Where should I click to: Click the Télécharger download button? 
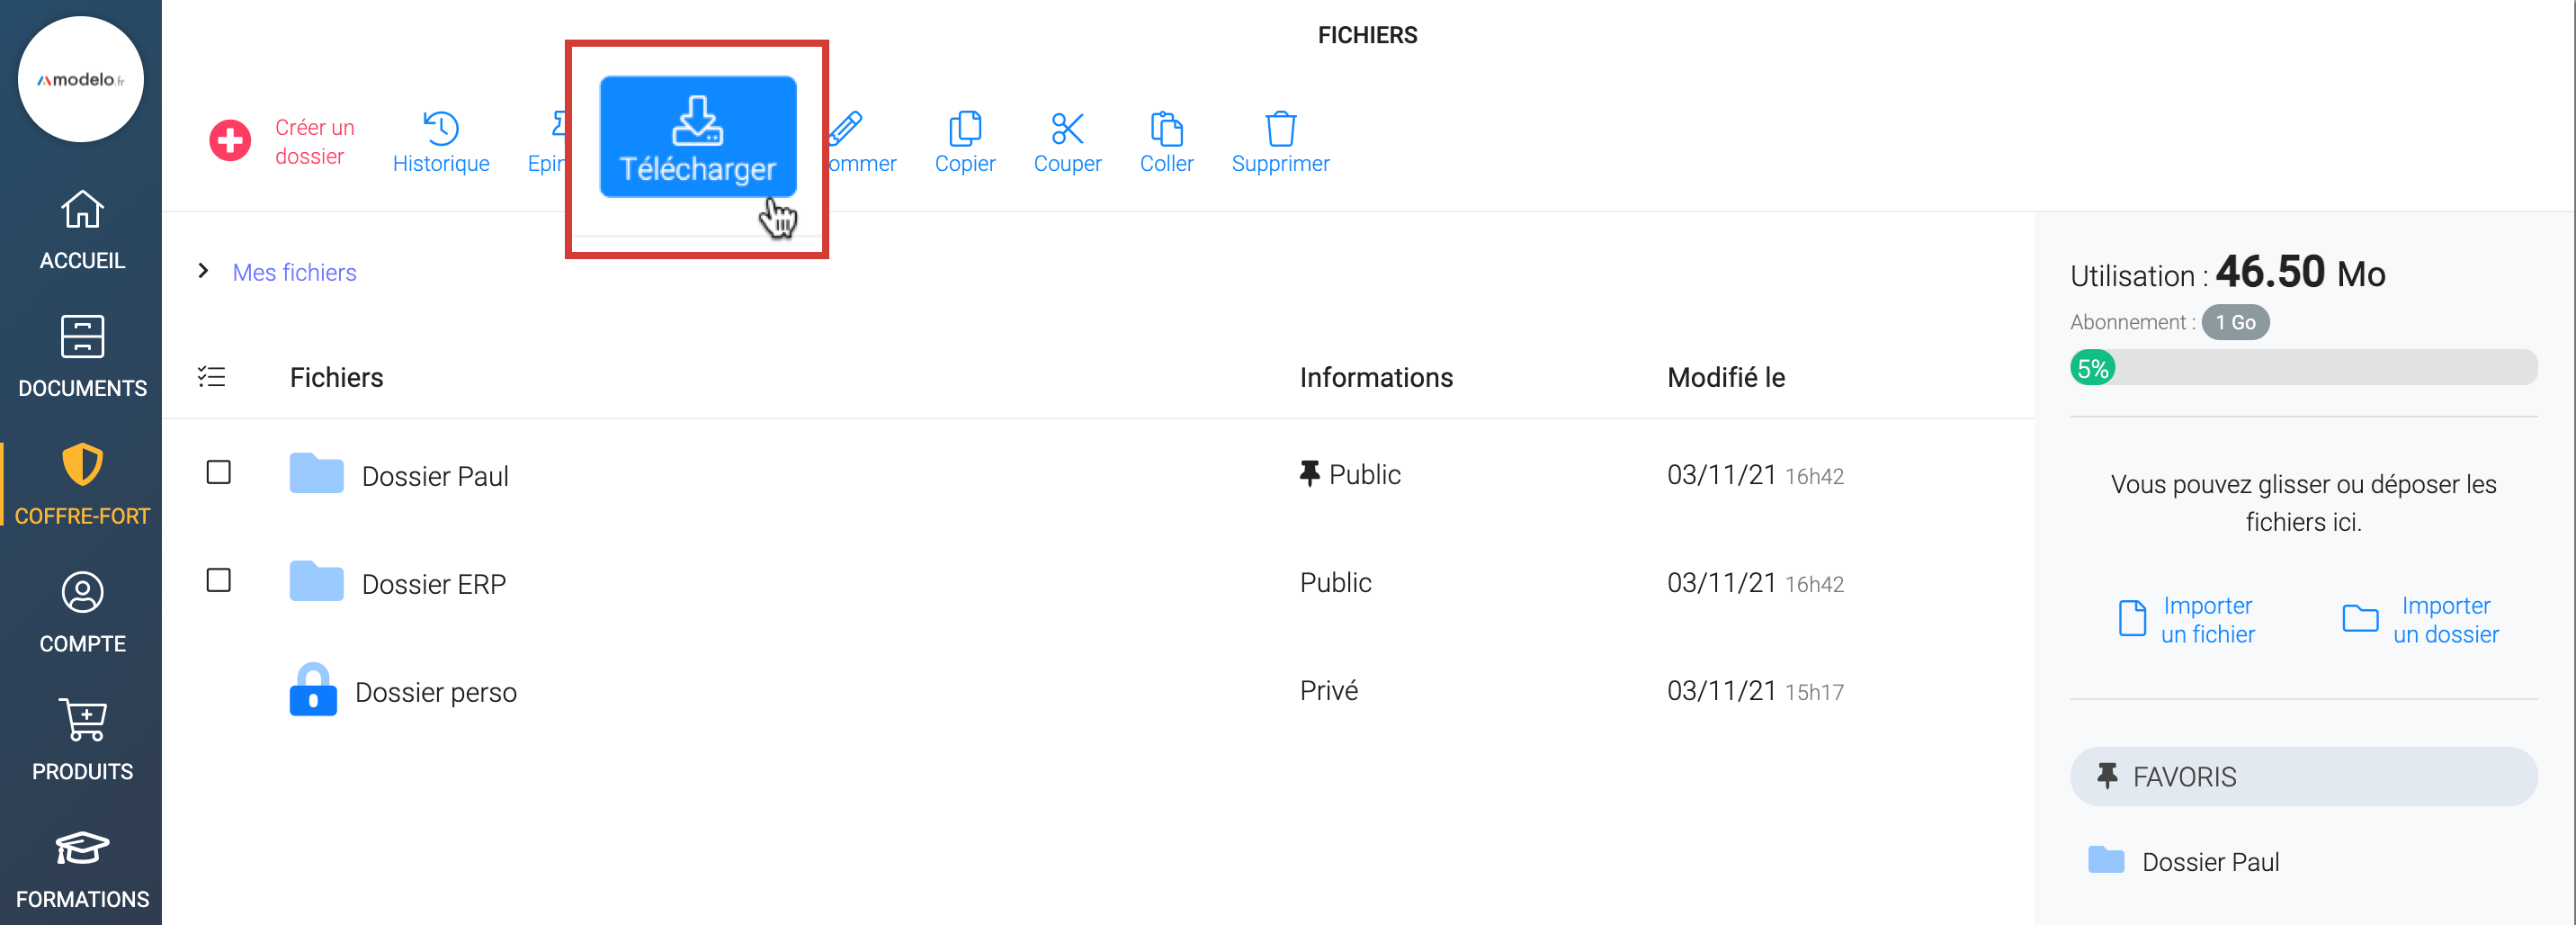697,138
